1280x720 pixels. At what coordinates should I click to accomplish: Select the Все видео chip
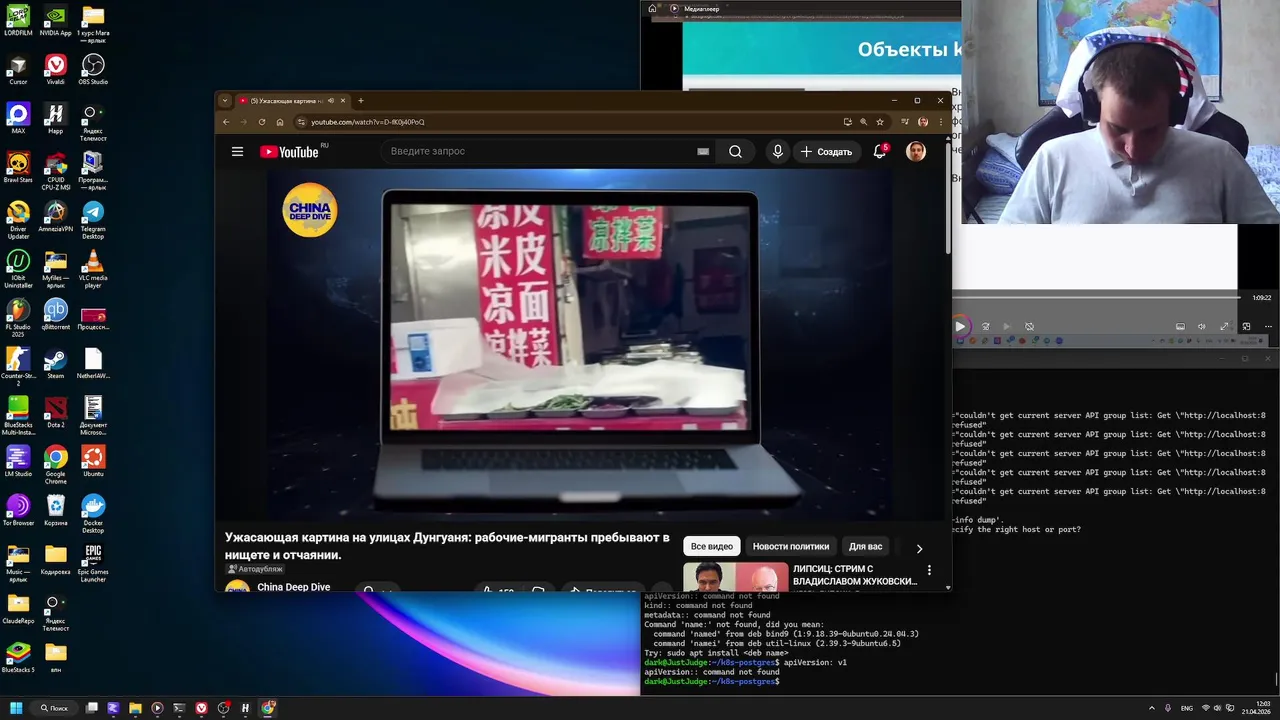pyautogui.click(x=712, y=547)
